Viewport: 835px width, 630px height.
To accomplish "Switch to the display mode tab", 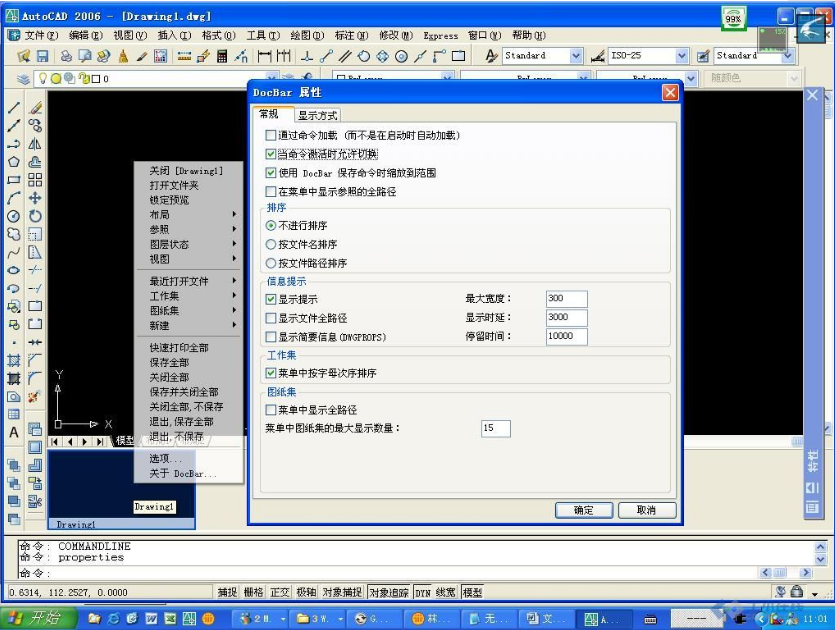I will (x=317, y=115).
